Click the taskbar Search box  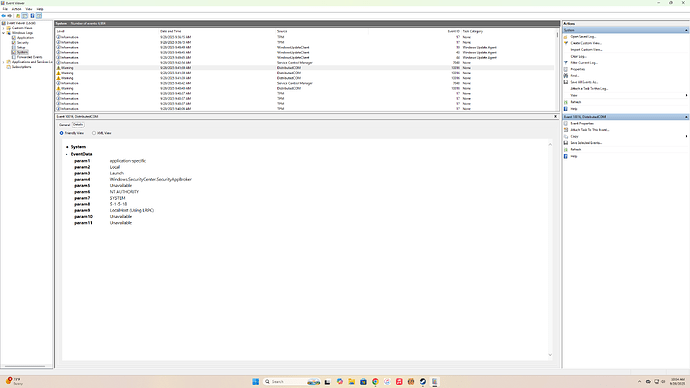291,381
